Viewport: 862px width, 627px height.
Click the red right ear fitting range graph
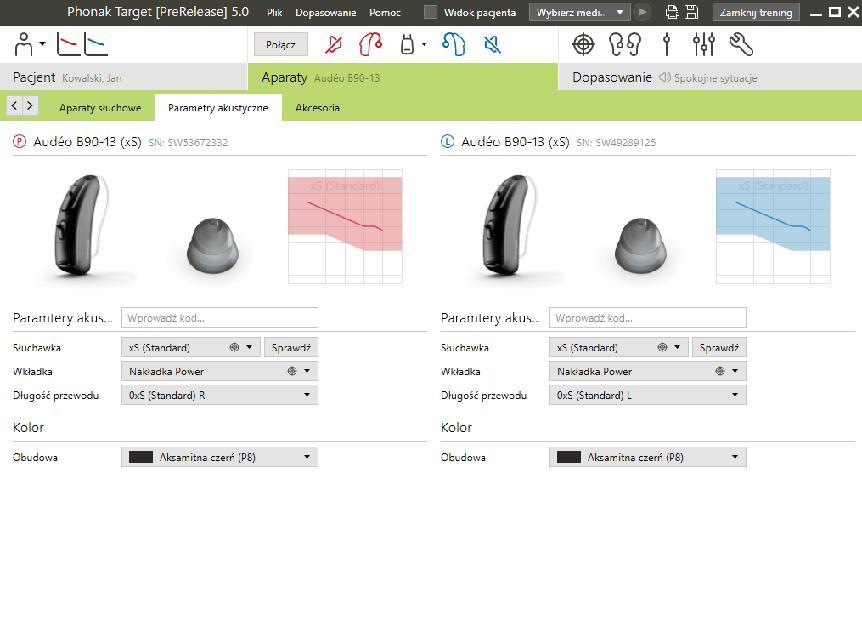pos(345,226)
